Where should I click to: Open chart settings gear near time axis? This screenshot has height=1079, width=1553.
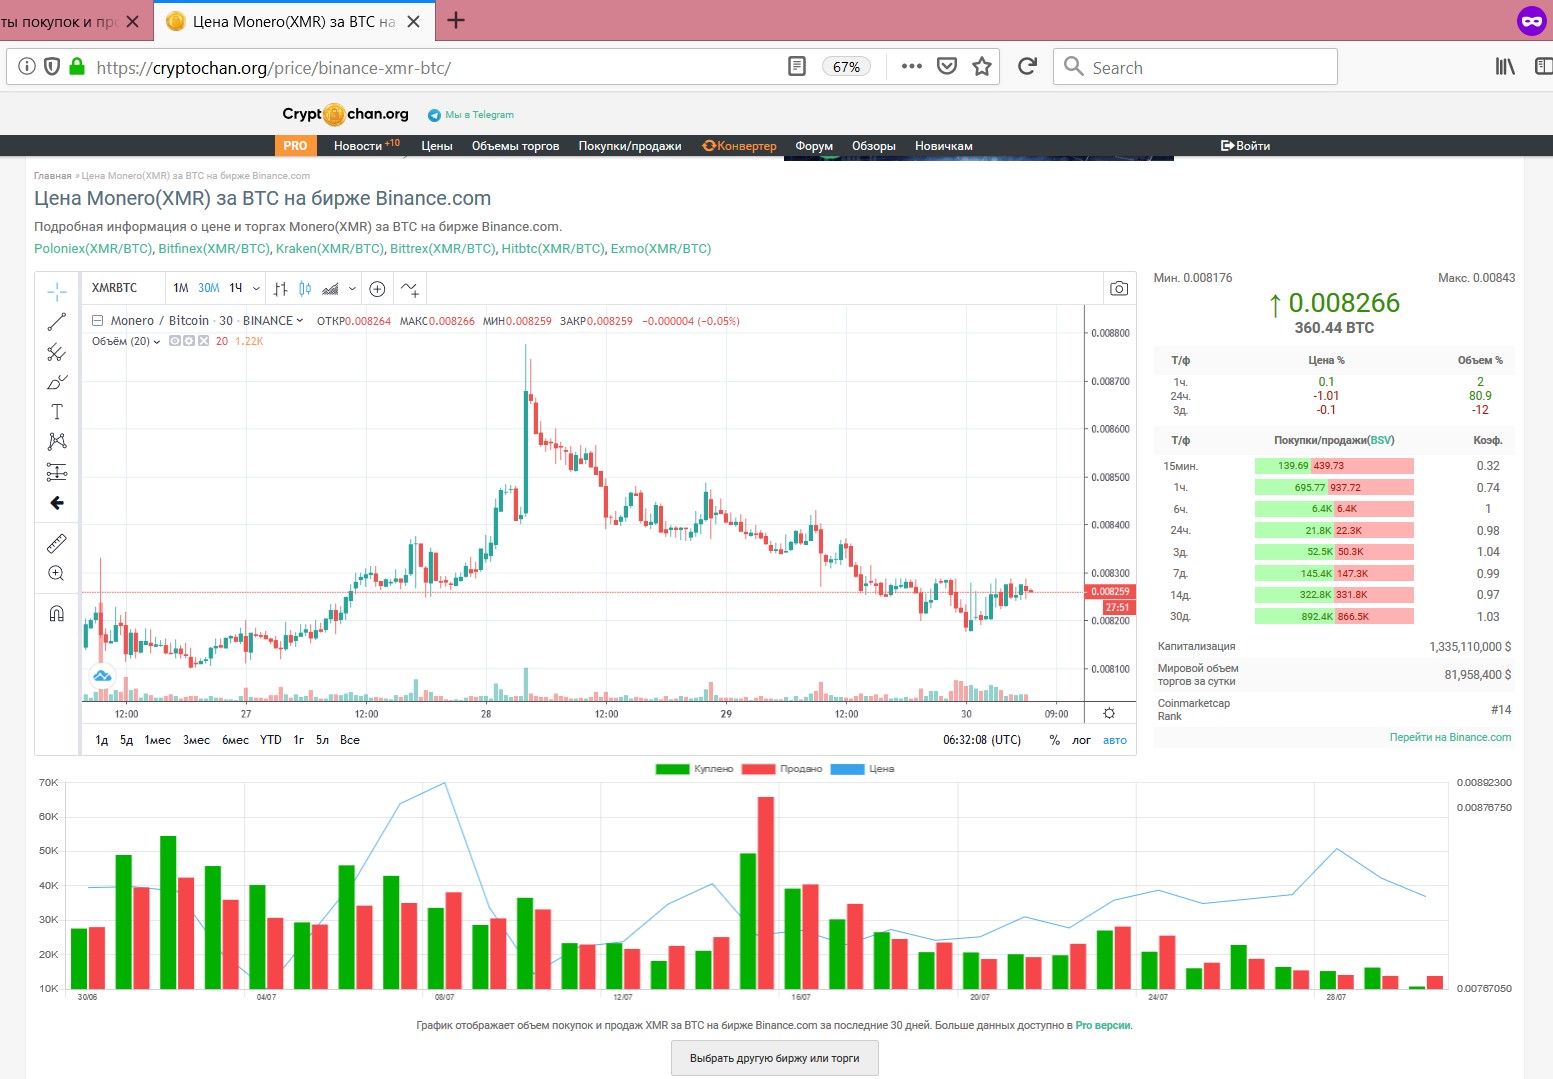point(1109,713)
